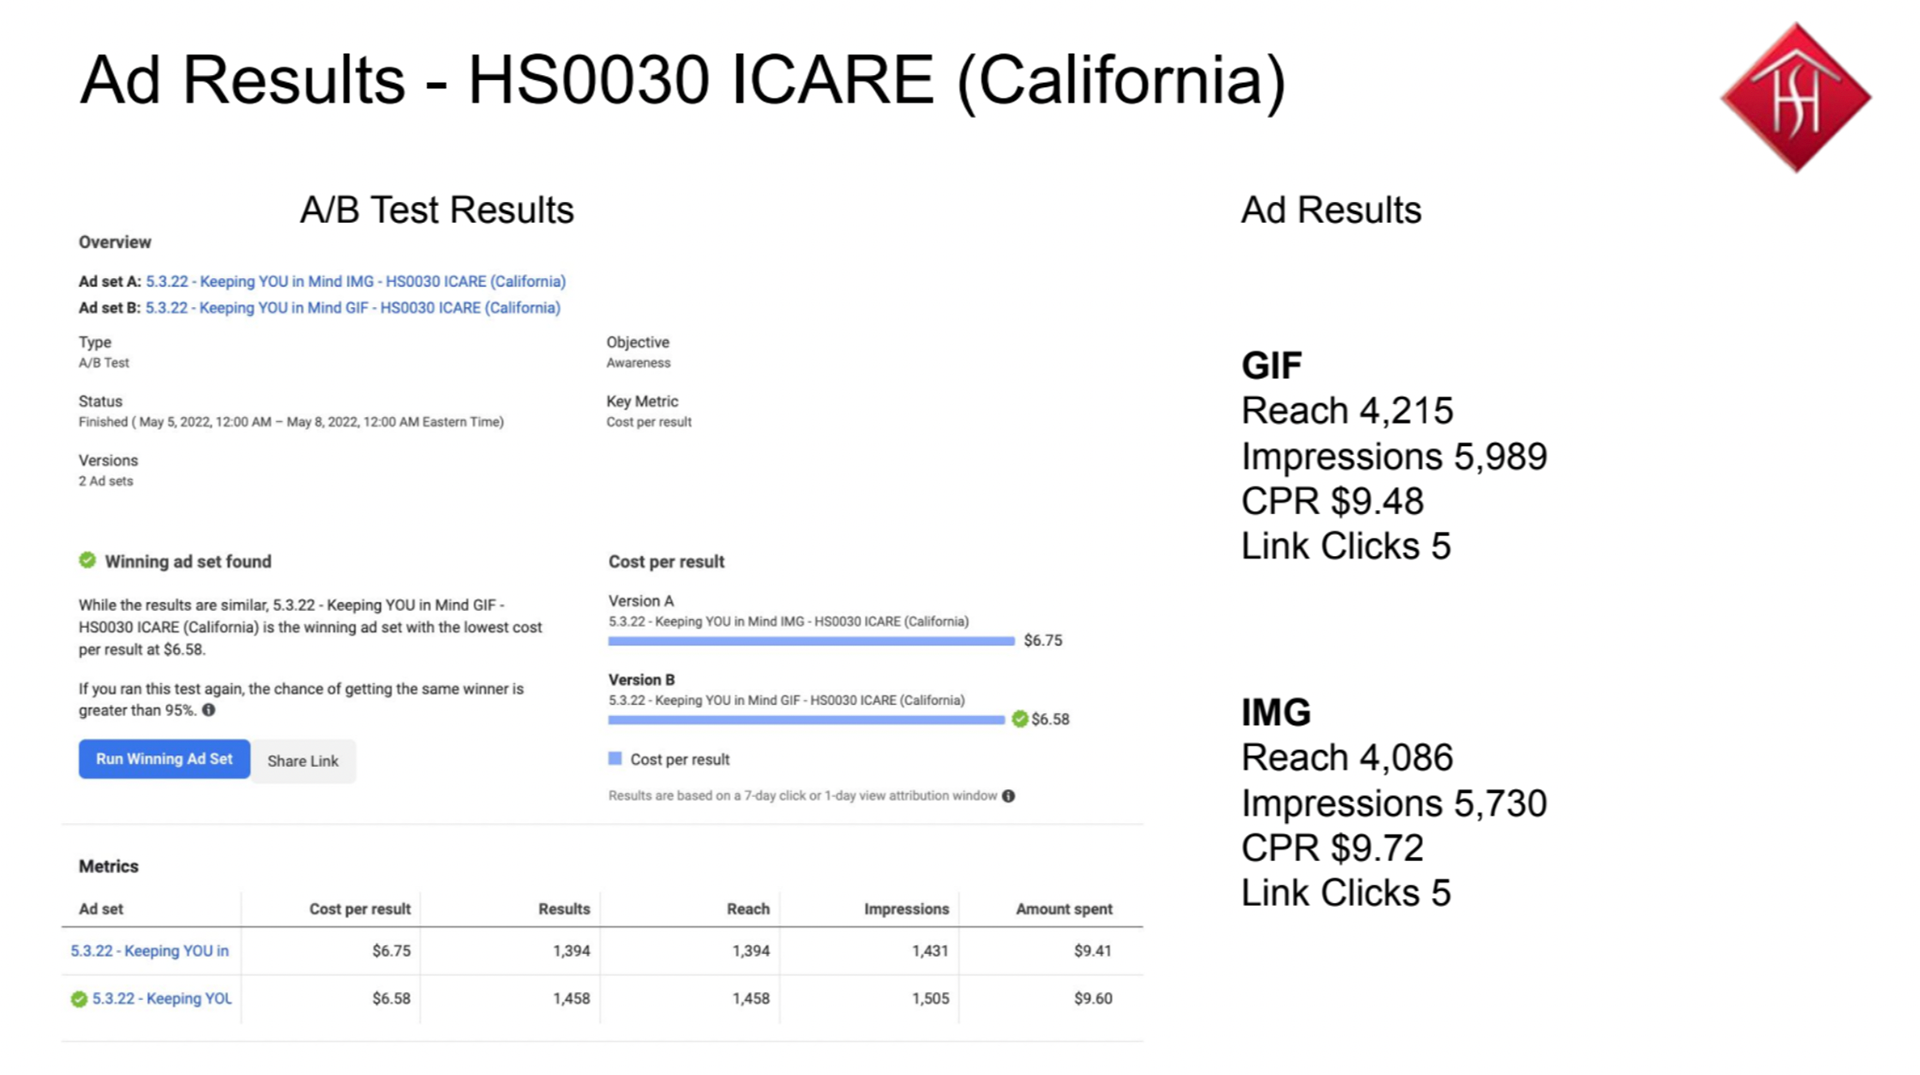Viewport: 1920px width, 1075px height.
Task: Open the Ad set A IMG link
Action: click(x=355, y=282)
